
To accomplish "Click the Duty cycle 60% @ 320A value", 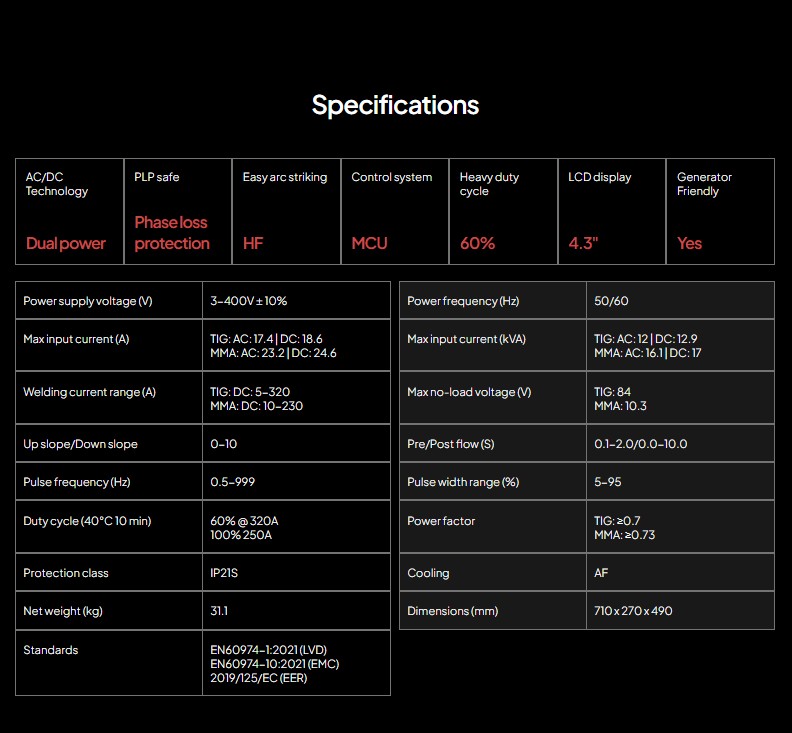I will (x=245, y=521).
